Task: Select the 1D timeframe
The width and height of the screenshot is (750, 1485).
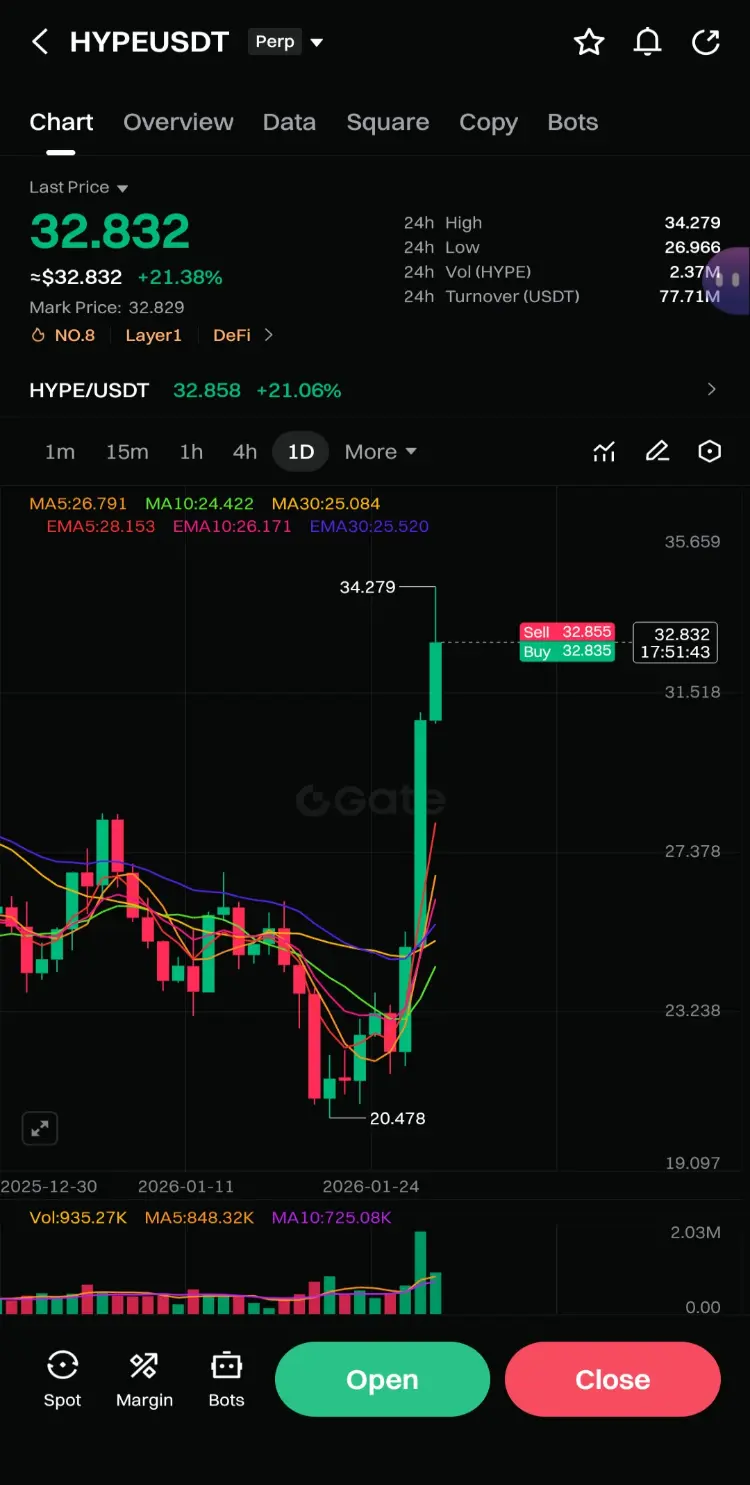Action: pyautogui.click(x=301, y=452)
